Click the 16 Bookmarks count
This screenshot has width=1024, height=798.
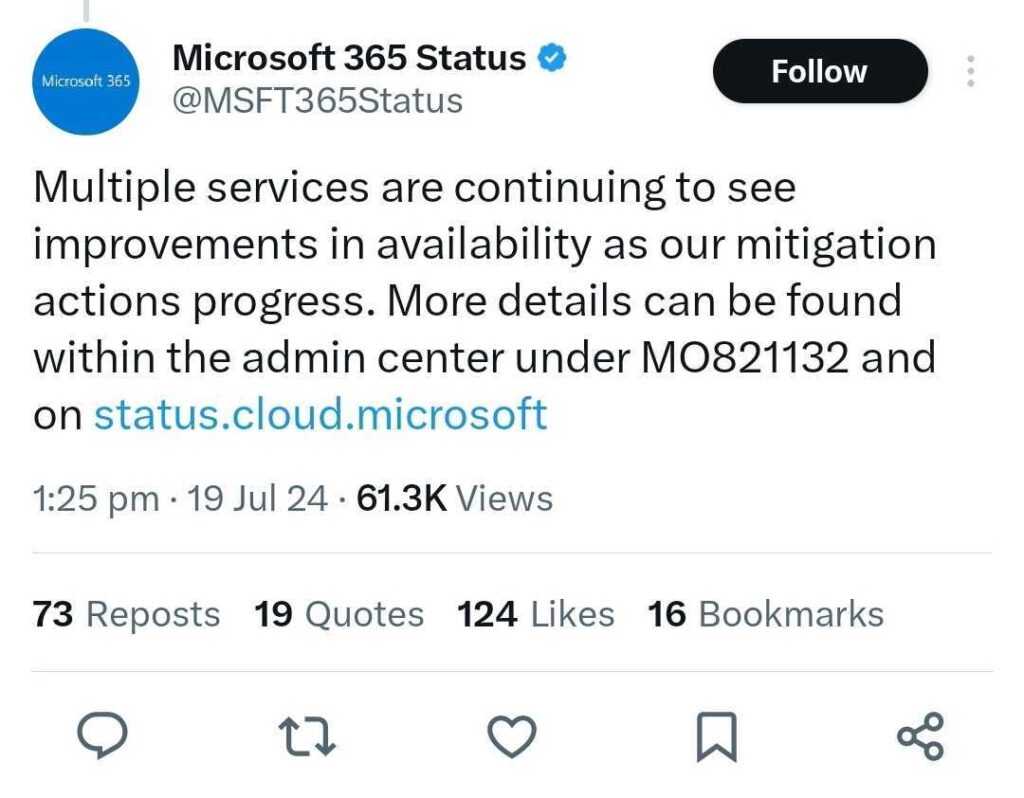[765, 614]
